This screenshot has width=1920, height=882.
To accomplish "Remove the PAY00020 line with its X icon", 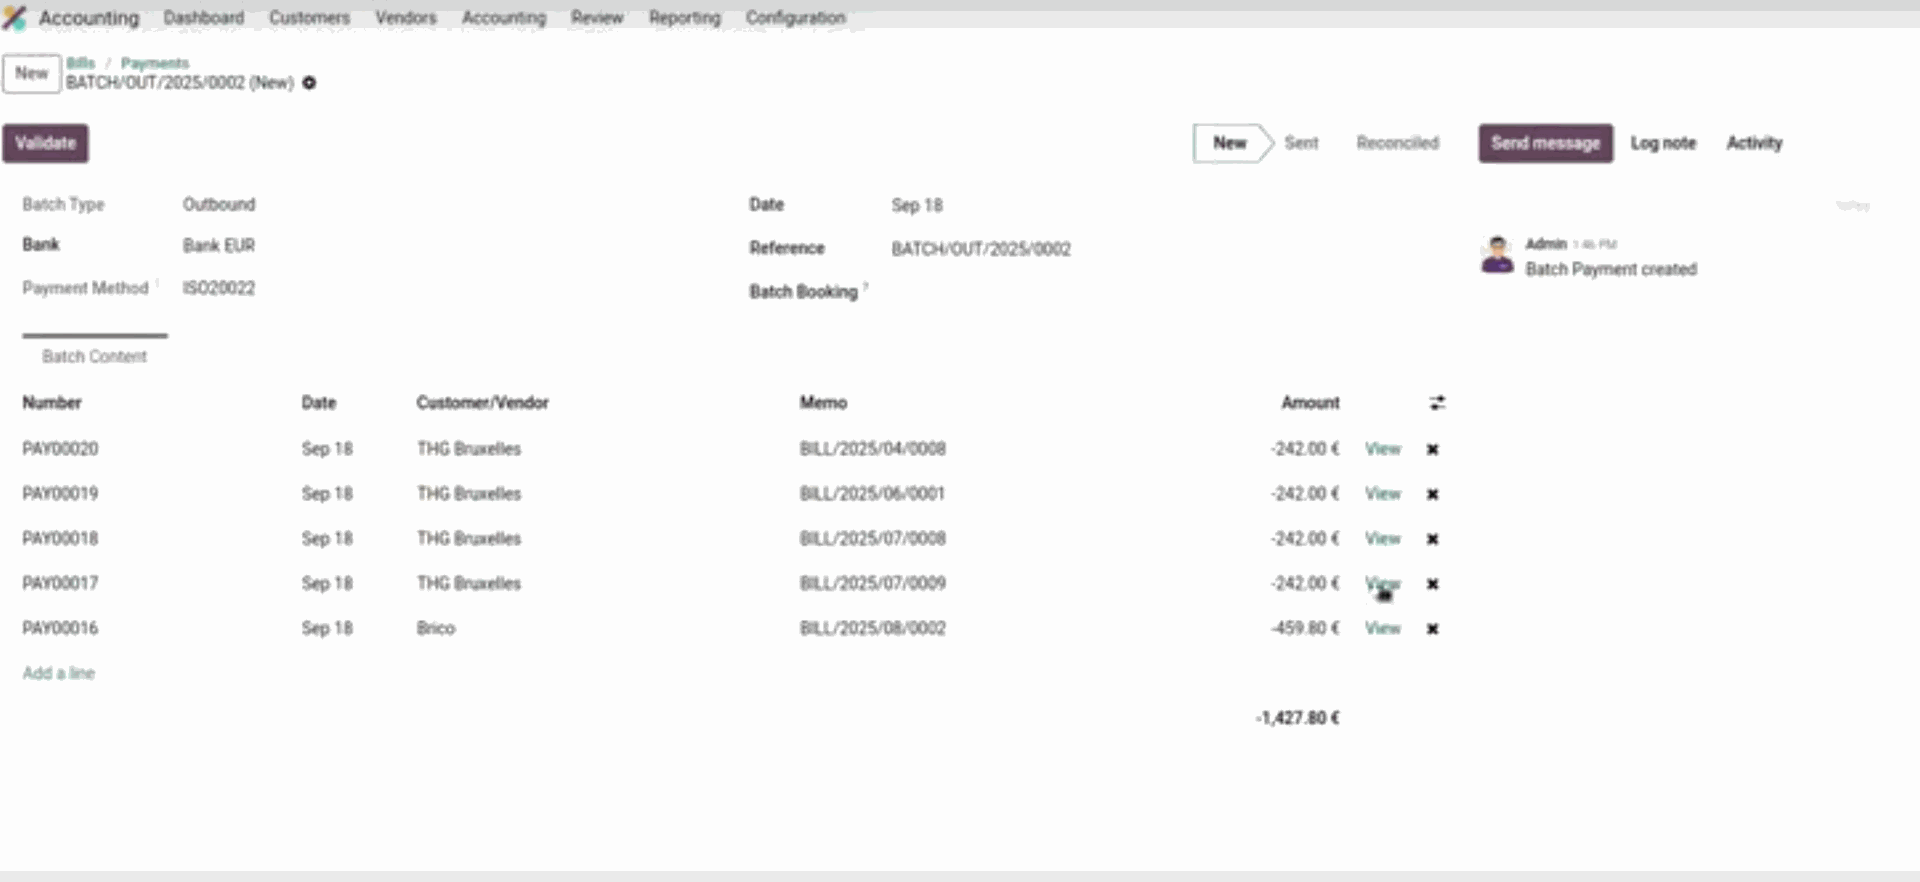I will click(x=1432, y=450).
